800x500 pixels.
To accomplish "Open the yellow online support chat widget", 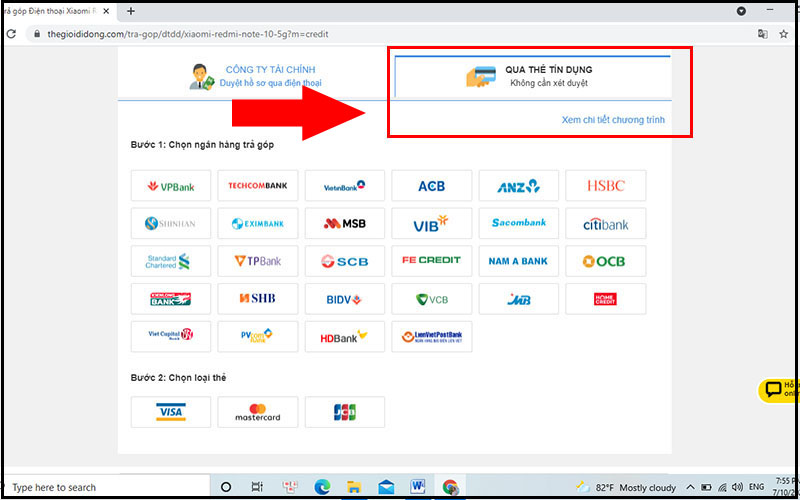I will click(x=779, y=390).
